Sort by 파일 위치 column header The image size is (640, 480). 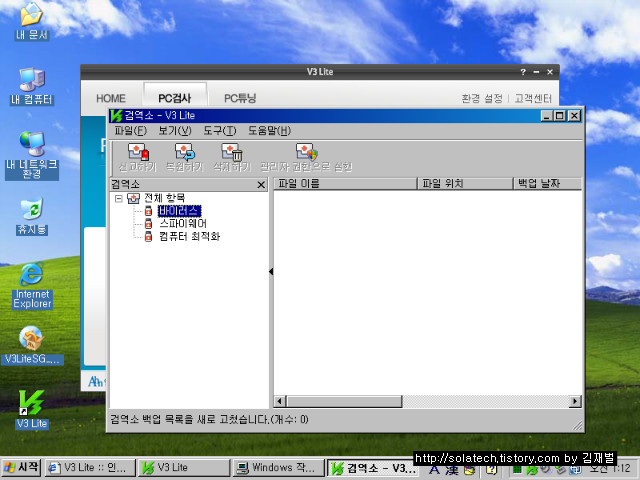(465, 184)
